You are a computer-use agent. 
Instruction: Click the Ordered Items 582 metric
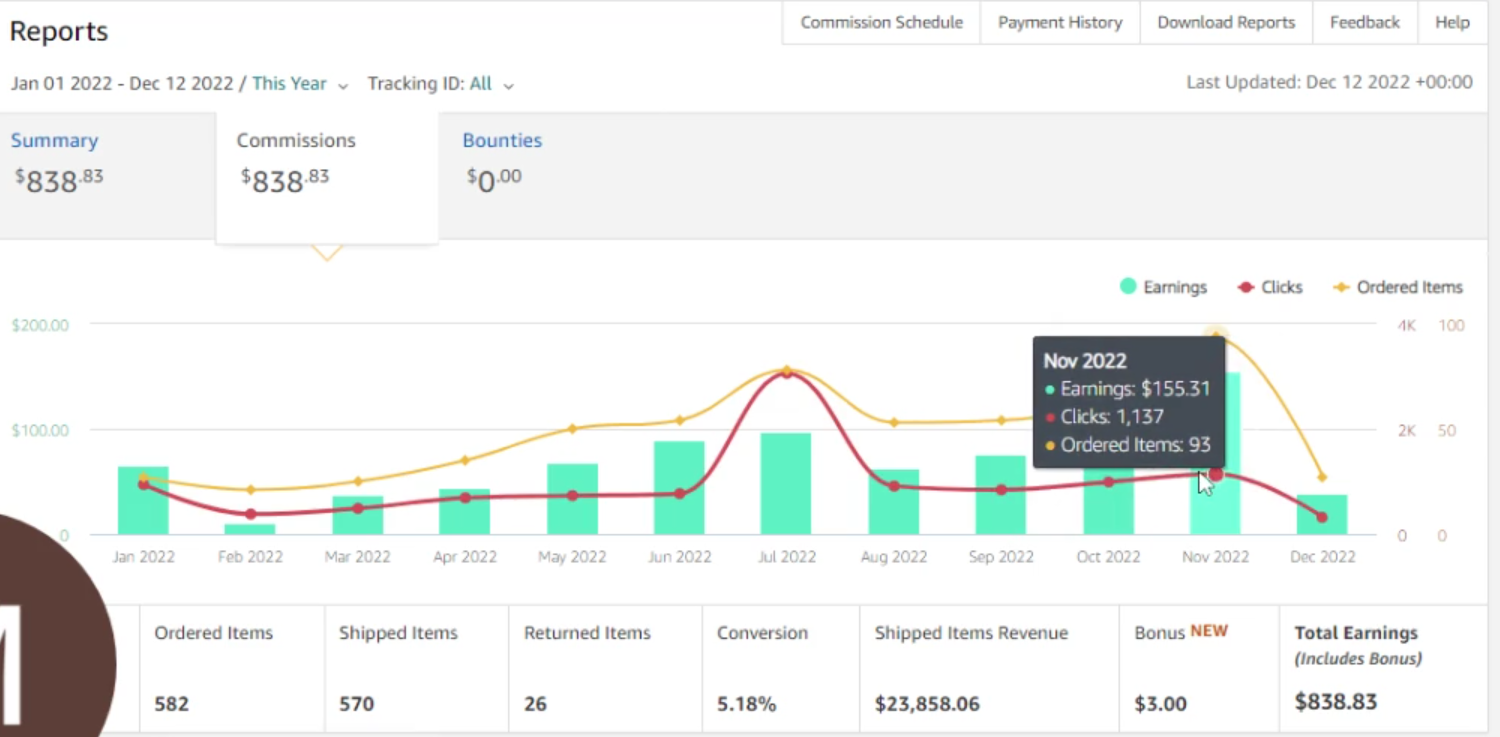point(232,668)
